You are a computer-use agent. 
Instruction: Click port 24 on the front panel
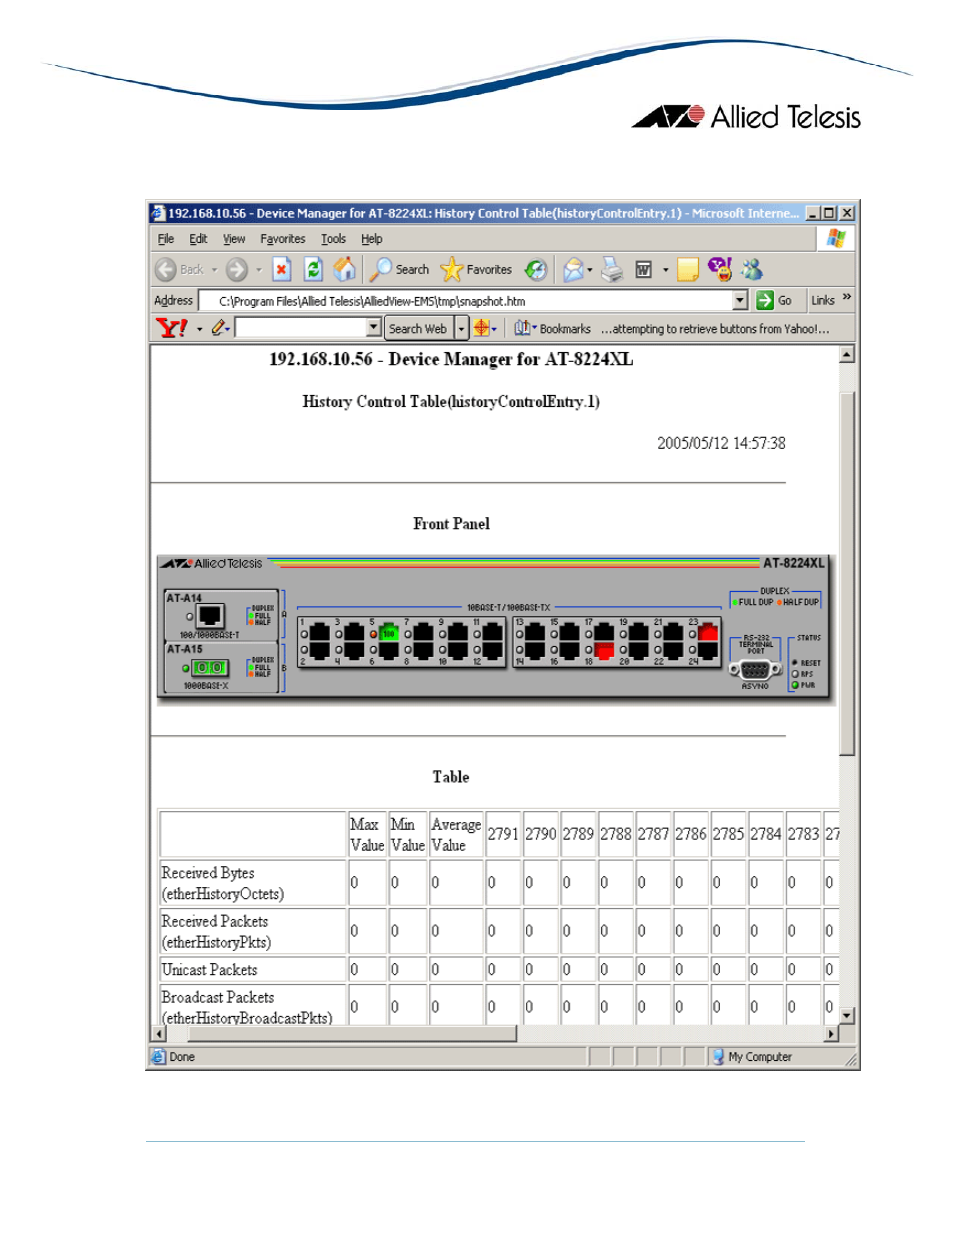tap(708, 650)
